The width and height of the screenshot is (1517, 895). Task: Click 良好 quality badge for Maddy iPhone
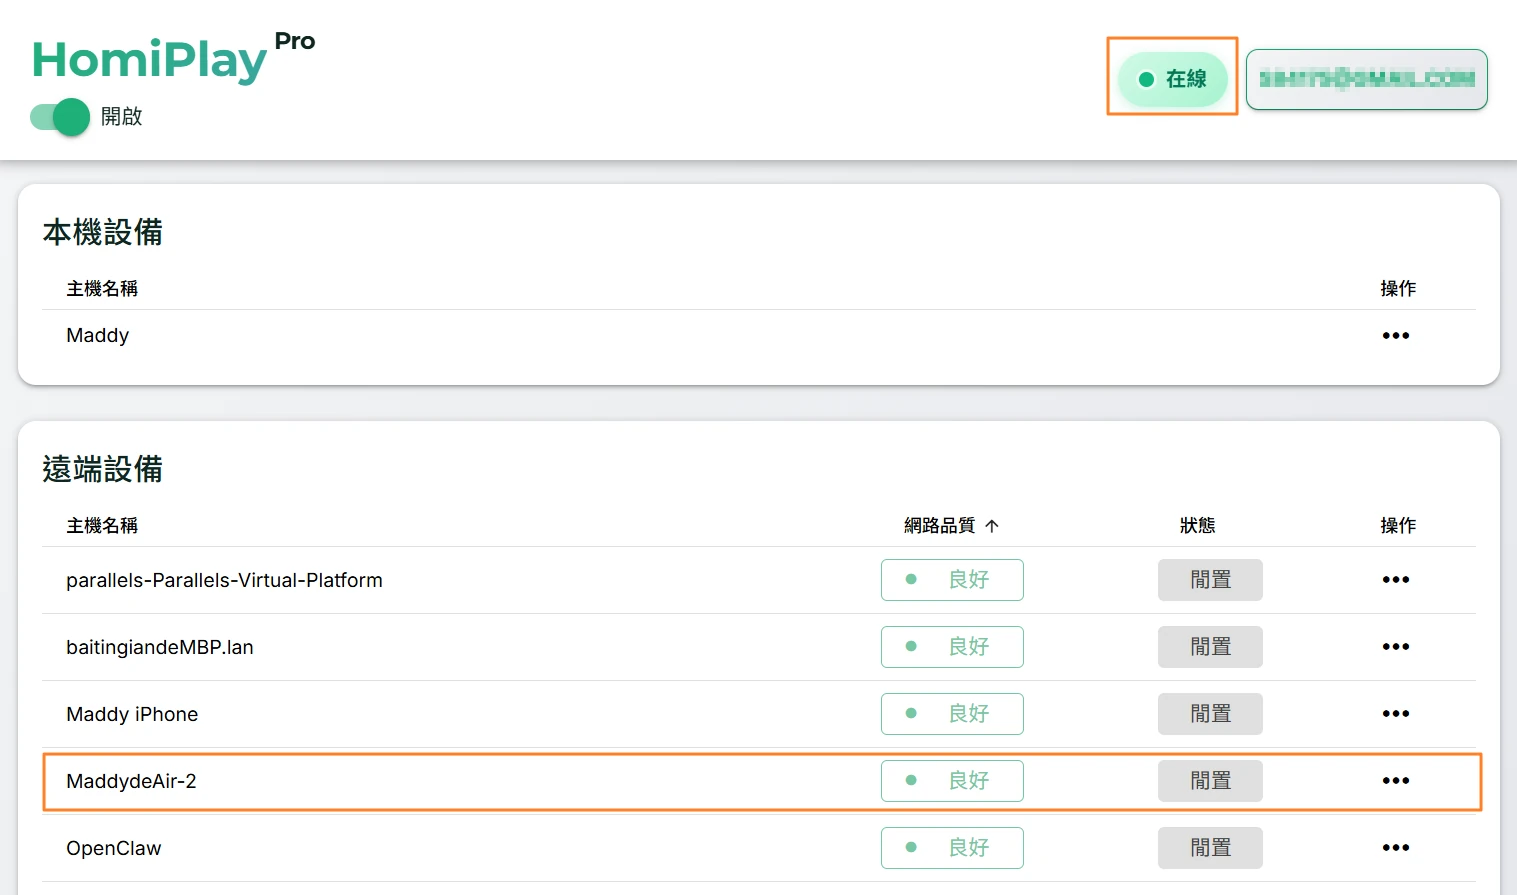[952, 714]
